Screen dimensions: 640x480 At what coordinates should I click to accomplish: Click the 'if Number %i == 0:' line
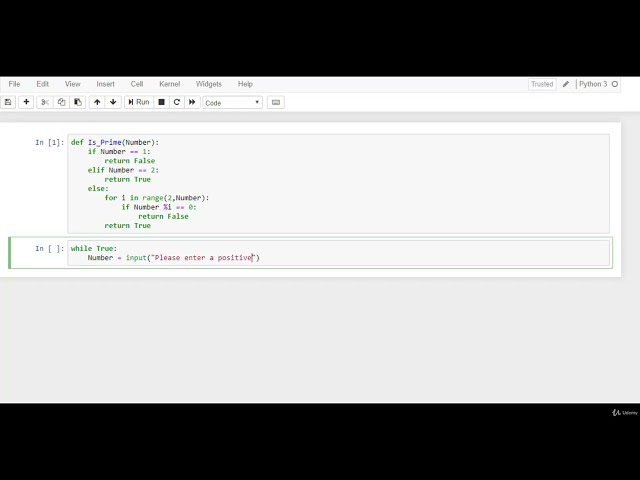coord(159,207)
